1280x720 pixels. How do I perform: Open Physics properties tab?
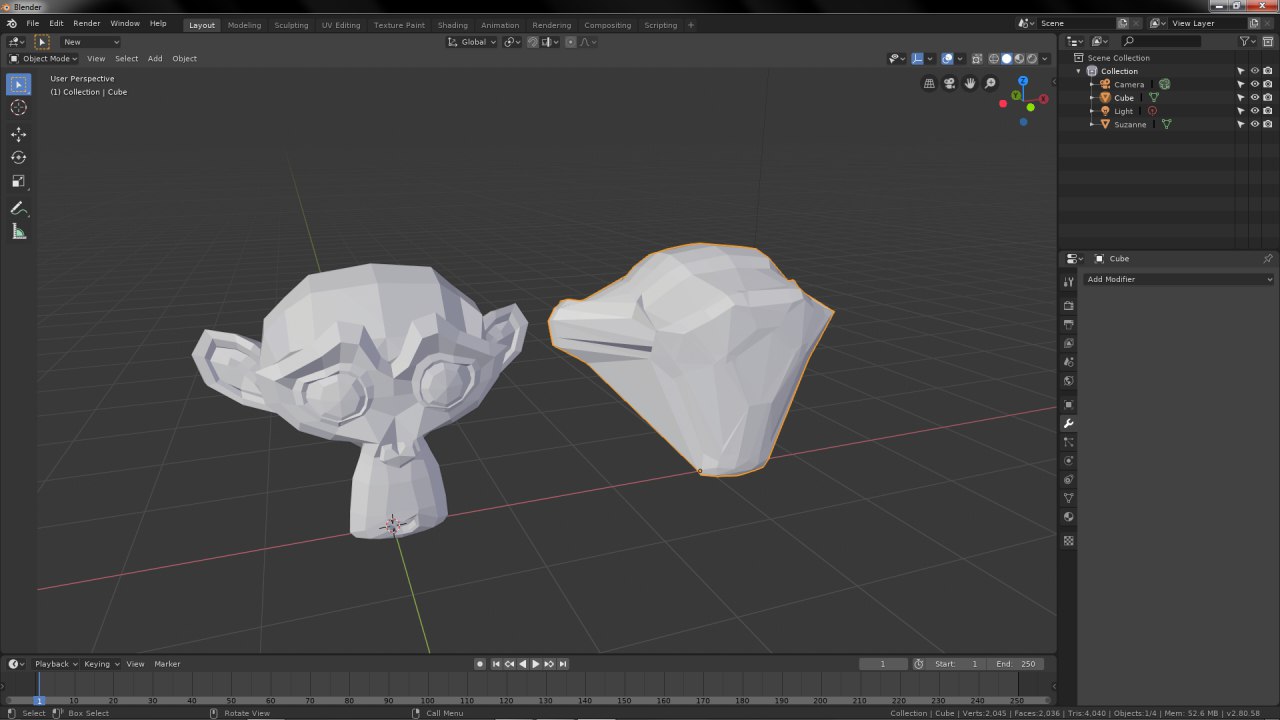tap(1068, 461)
